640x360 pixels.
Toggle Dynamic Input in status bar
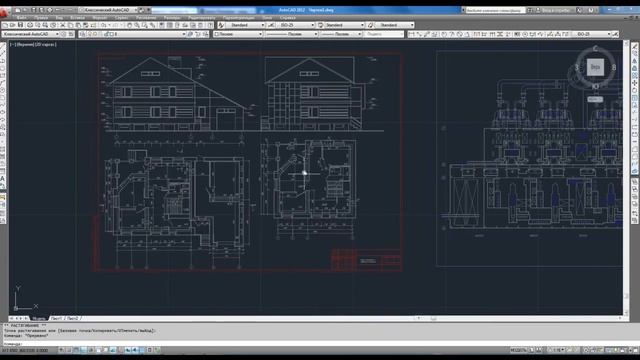[x=127, y=350]
